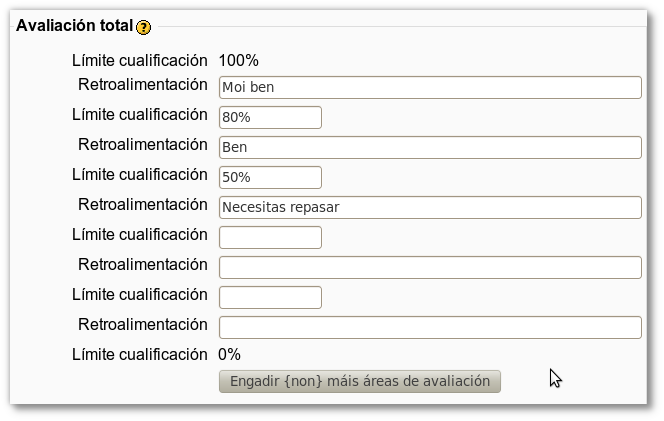Viewport: 664px width, 421px height.
Task: Click empty grade boundary field below "Necesitas repasar"
Action: [270, 237]
